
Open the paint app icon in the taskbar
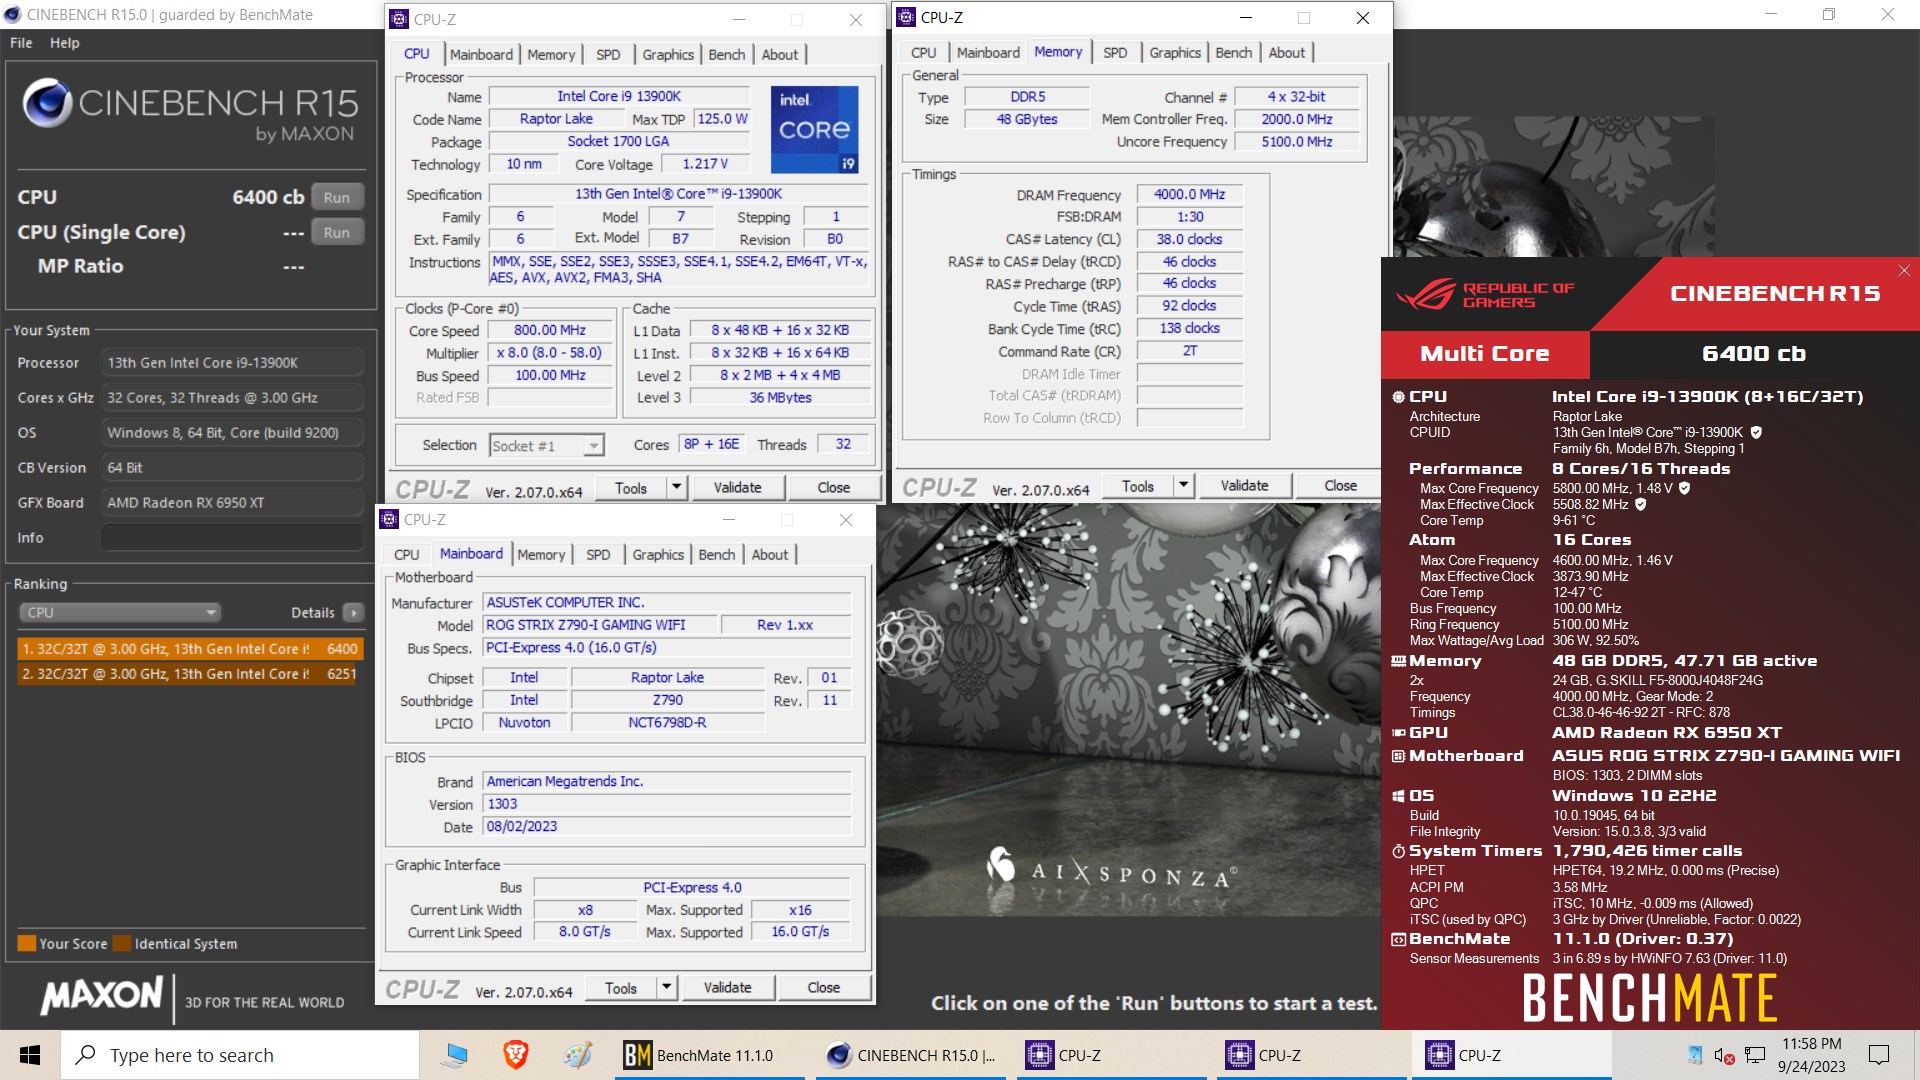click(577, 1055)
